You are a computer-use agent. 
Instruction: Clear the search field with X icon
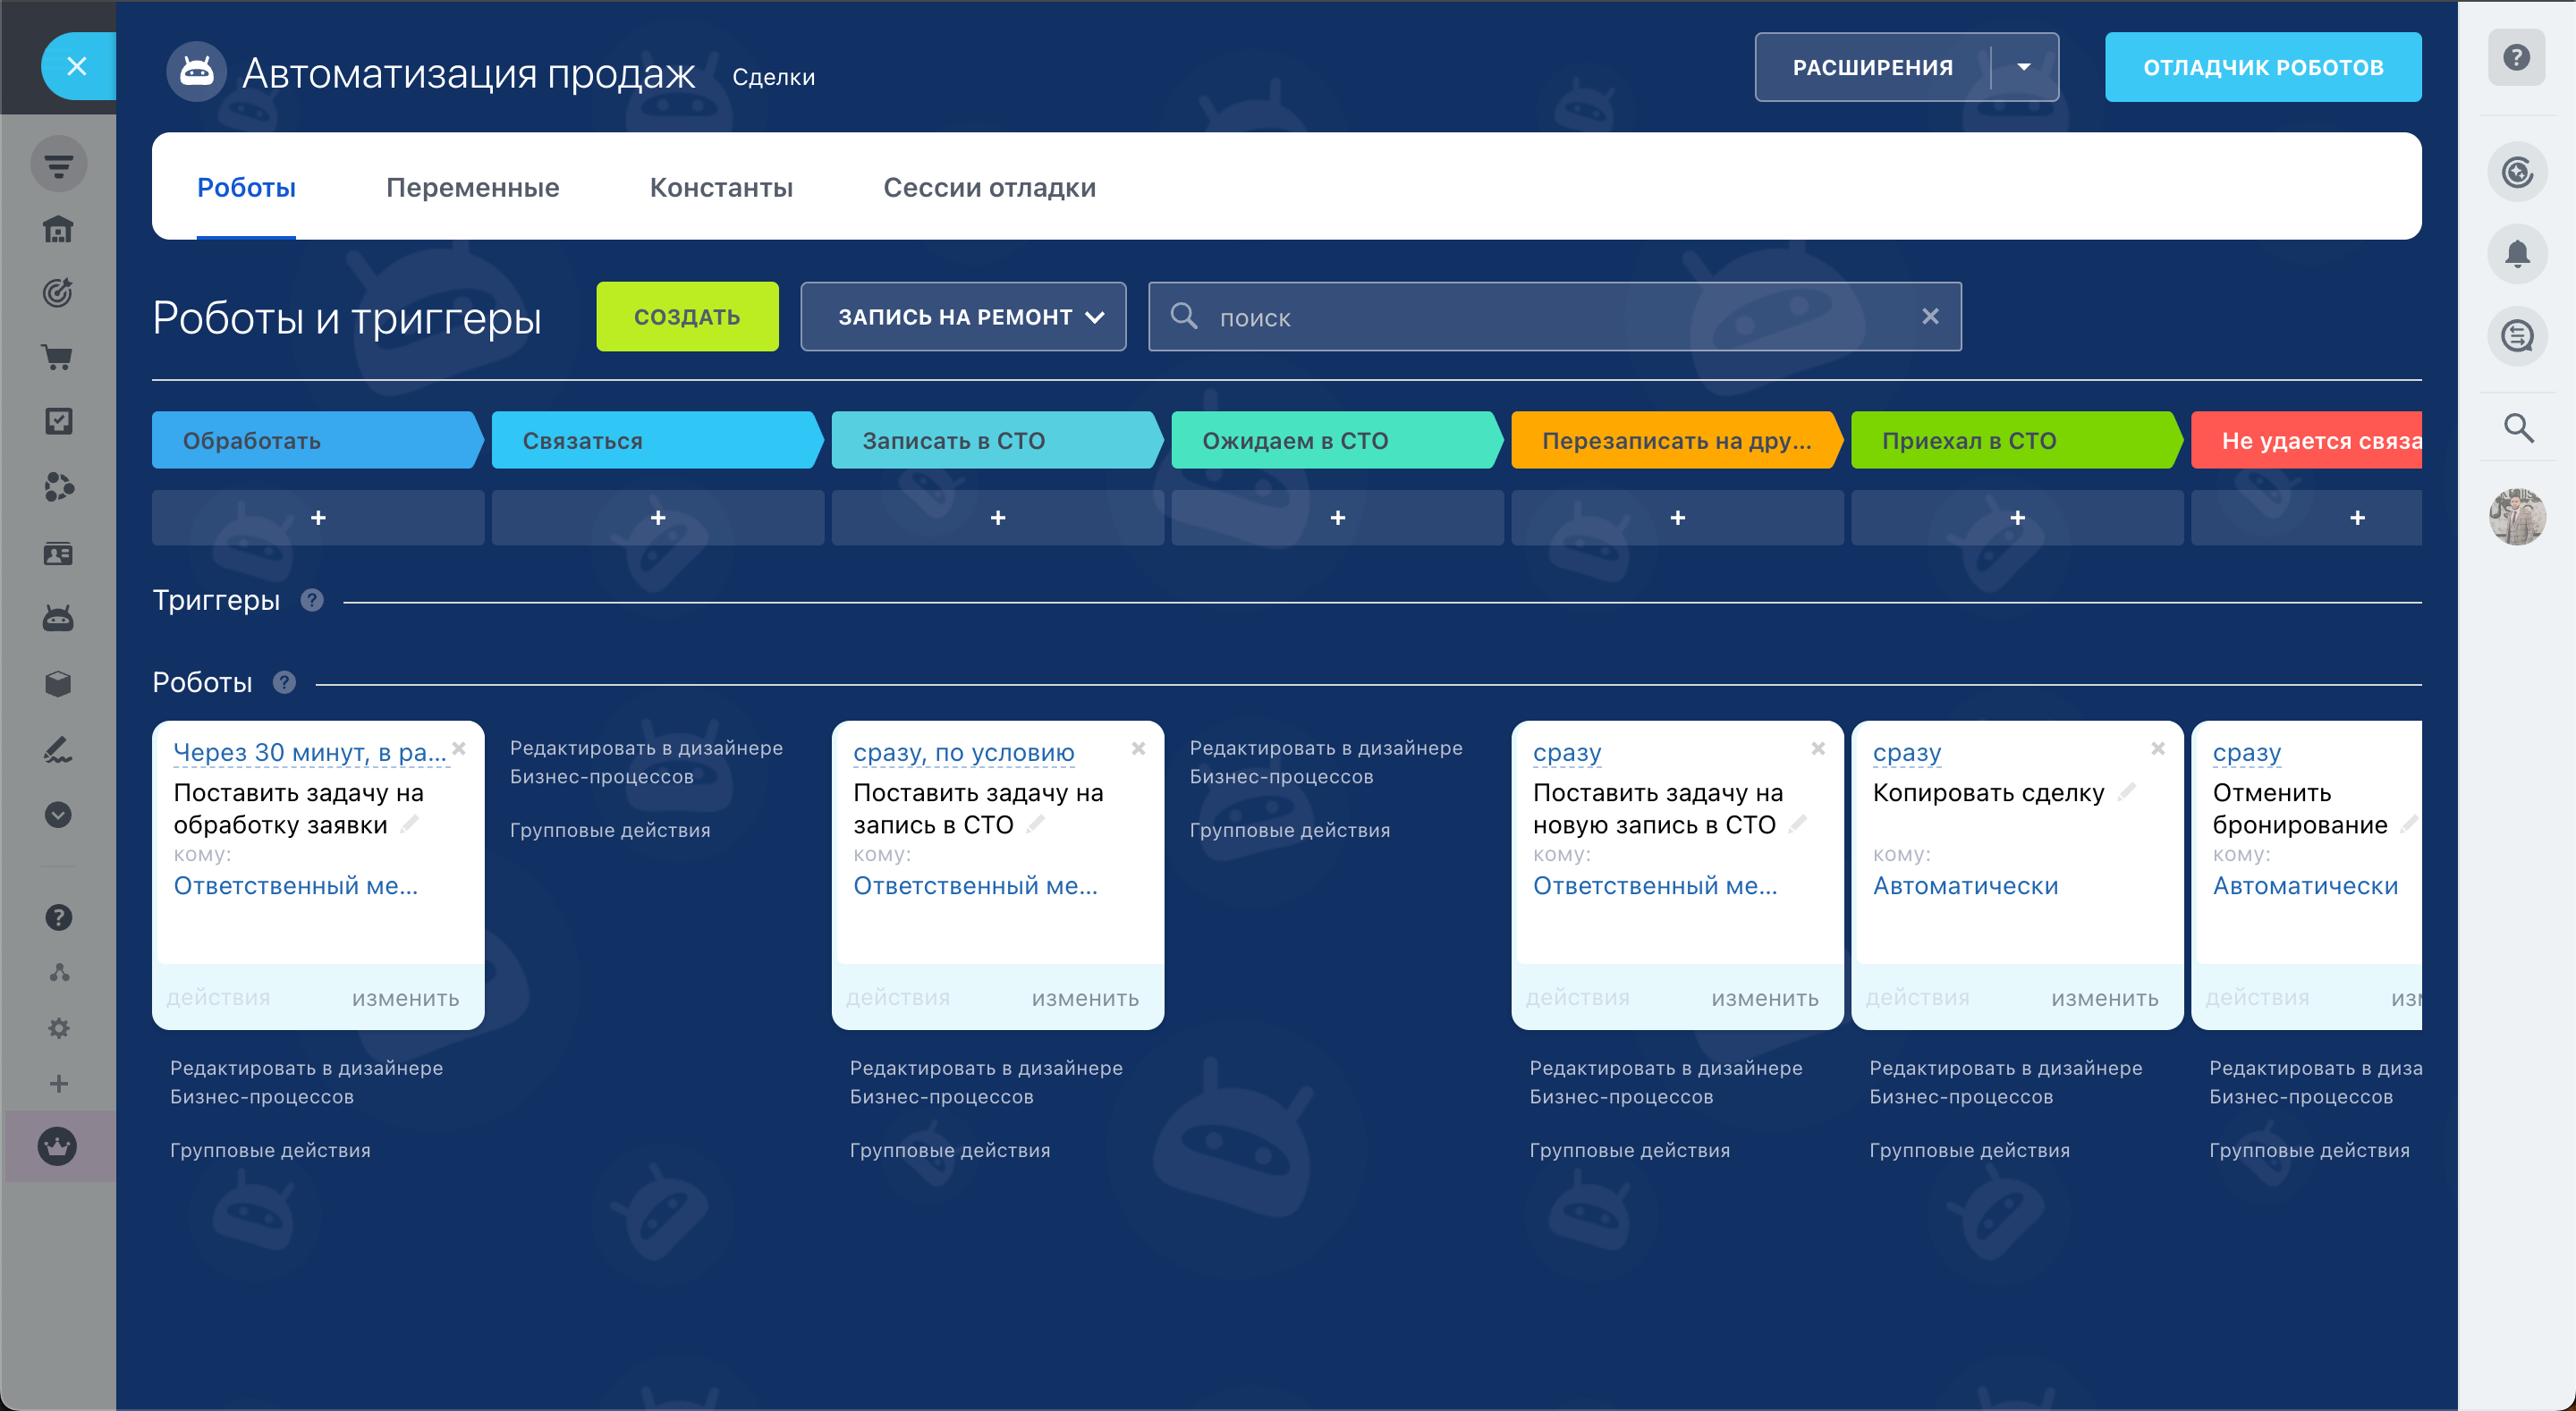[x=1930, y=317]
